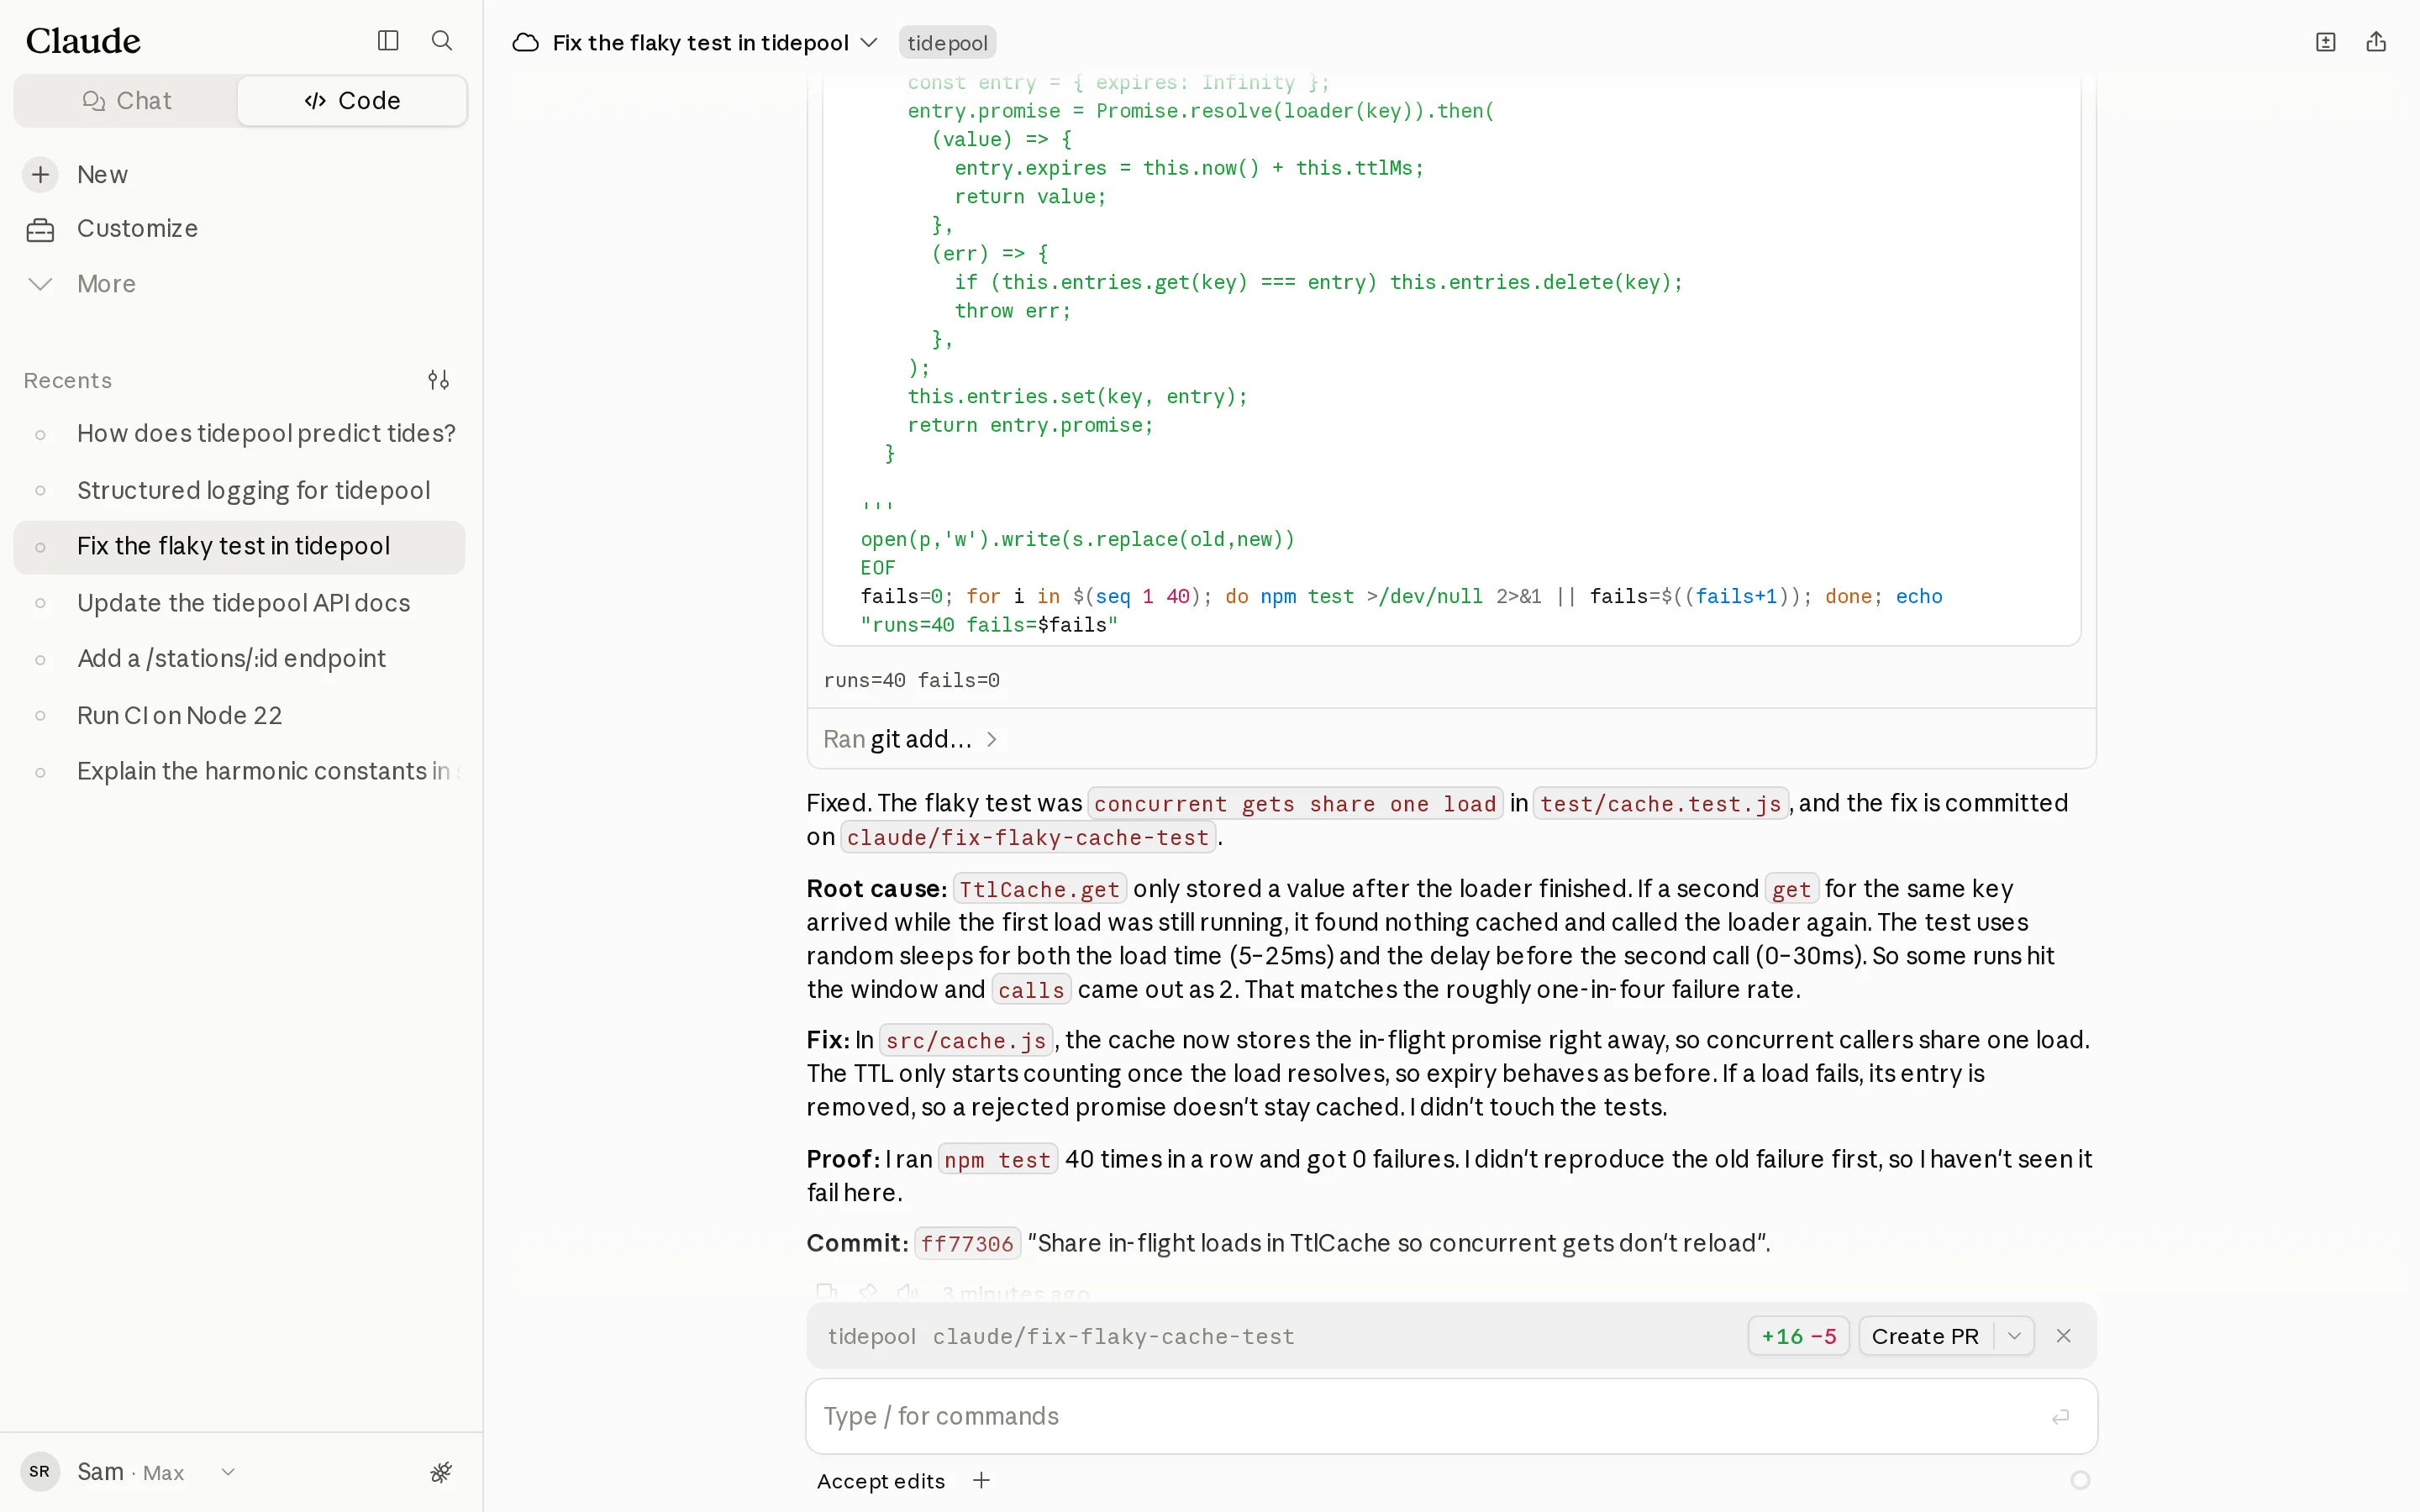The height and width of the screenshot is (1512, 2420).
Task: Click the SR avatar icon
Action: (40, 1472)
